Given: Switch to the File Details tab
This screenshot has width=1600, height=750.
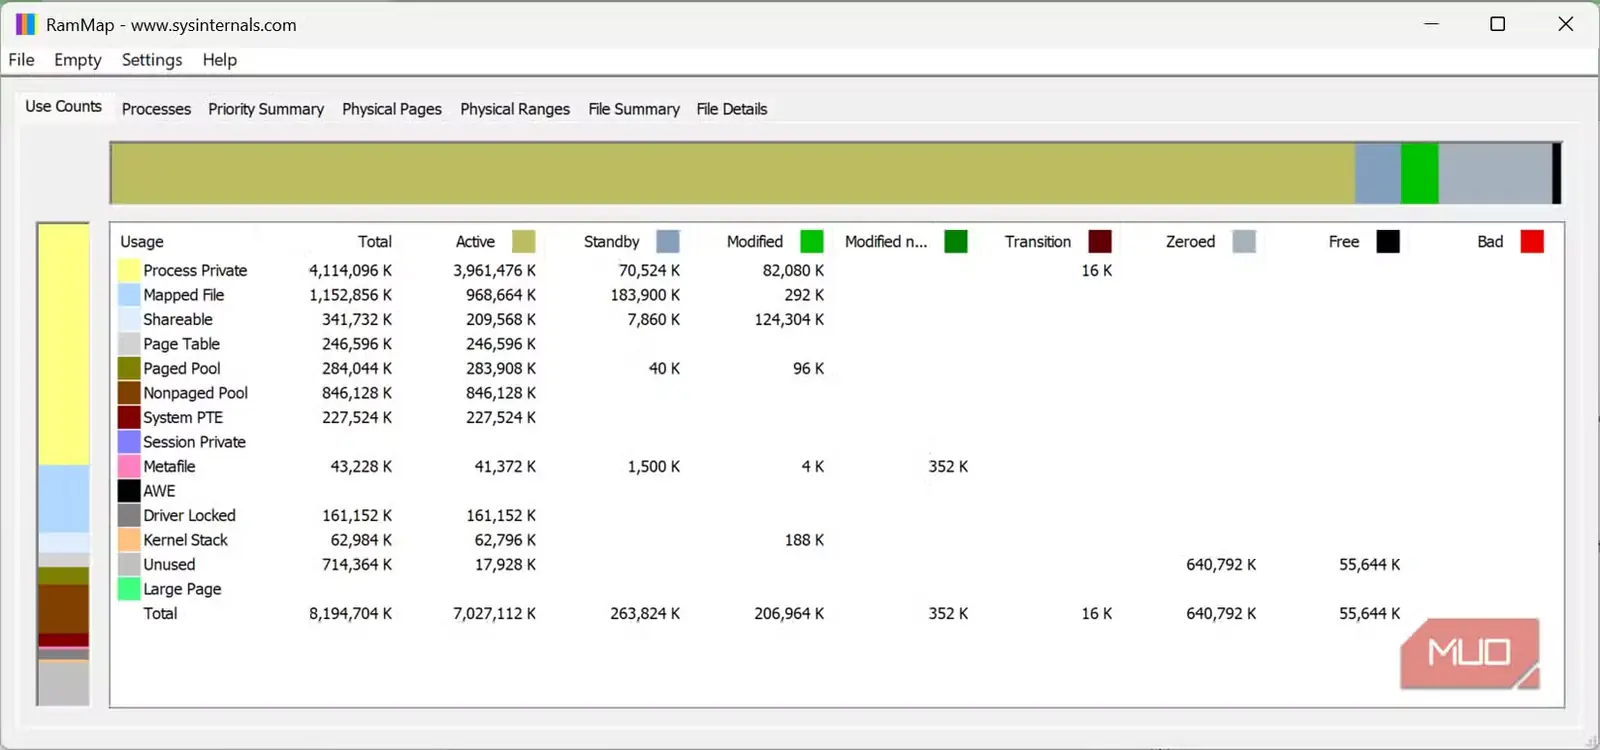Looking at the screenshot, I should [732, 109].
